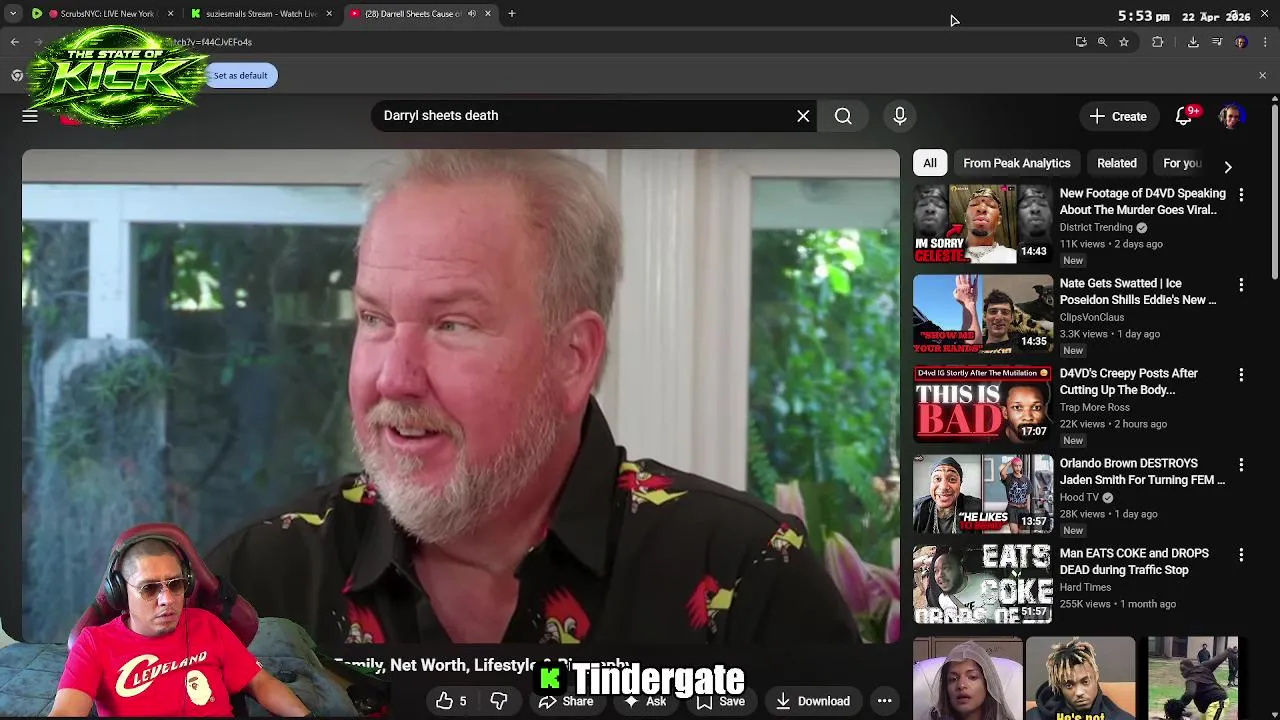Select the For you filter chip

click(x=1182, y=163)
